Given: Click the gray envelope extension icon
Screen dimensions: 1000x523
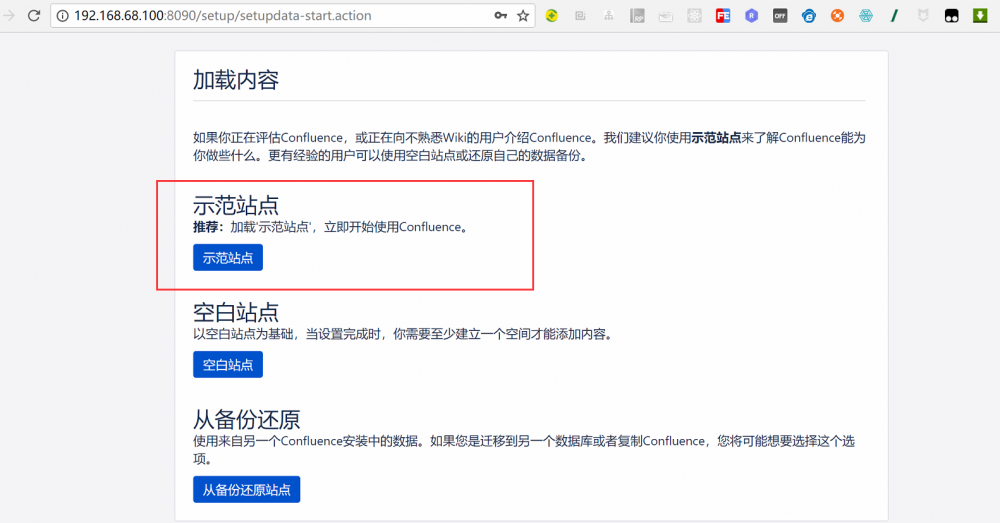Looking at the screenshot, I should (x=666, y=16).
